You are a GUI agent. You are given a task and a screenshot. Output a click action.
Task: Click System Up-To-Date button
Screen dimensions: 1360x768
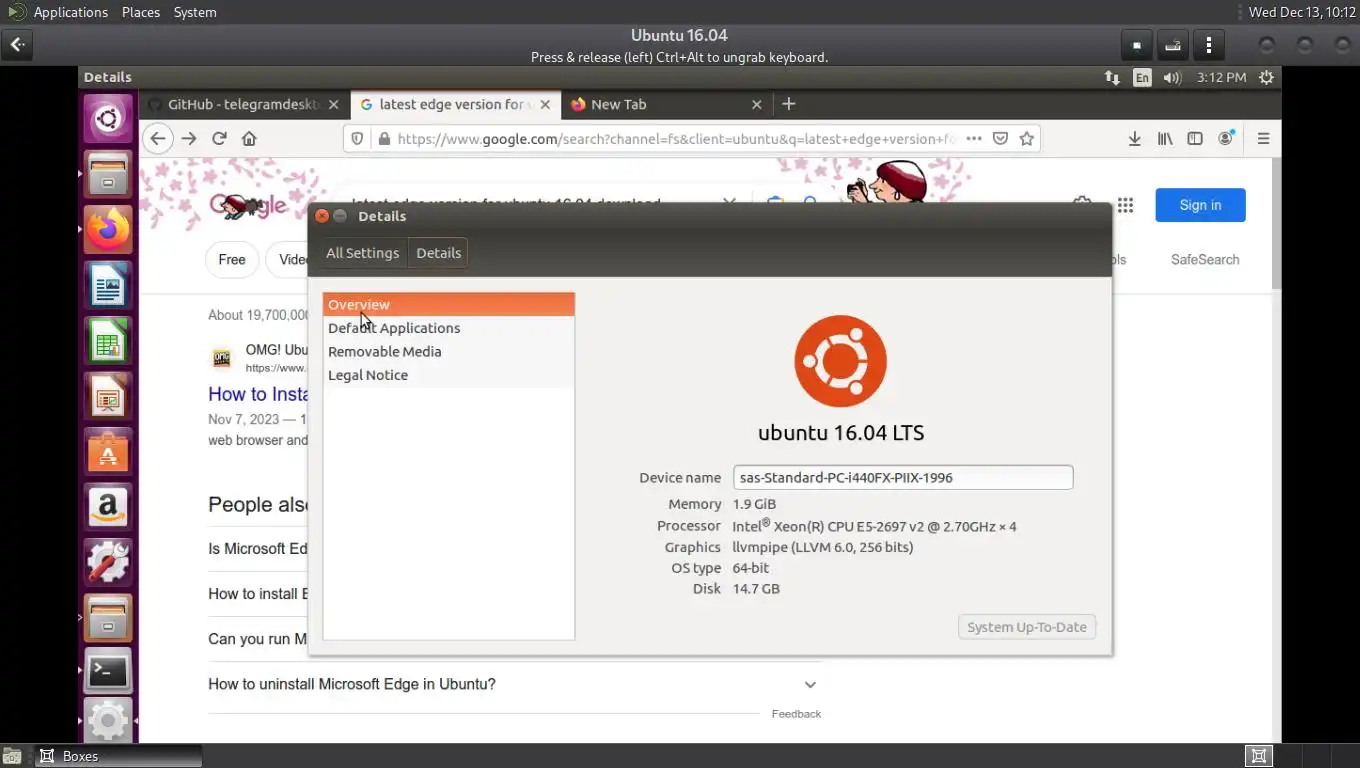1027,627
